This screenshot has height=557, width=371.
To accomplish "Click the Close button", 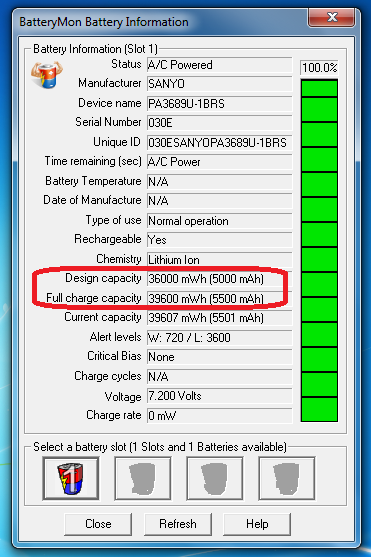I will pyautogui.click(x=98, y=524).
